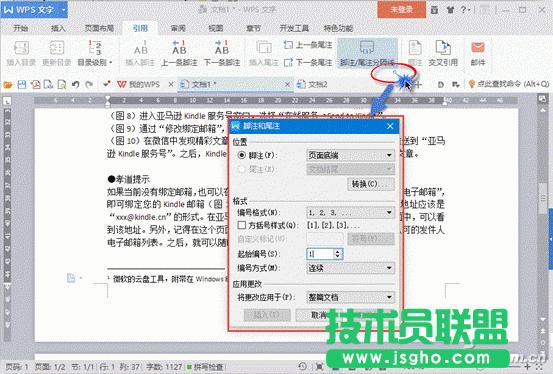The height and width of the screenshot is (374, 553).
Task: Click the open folder icon in quick toolbar
Action: tap(8, 85)
